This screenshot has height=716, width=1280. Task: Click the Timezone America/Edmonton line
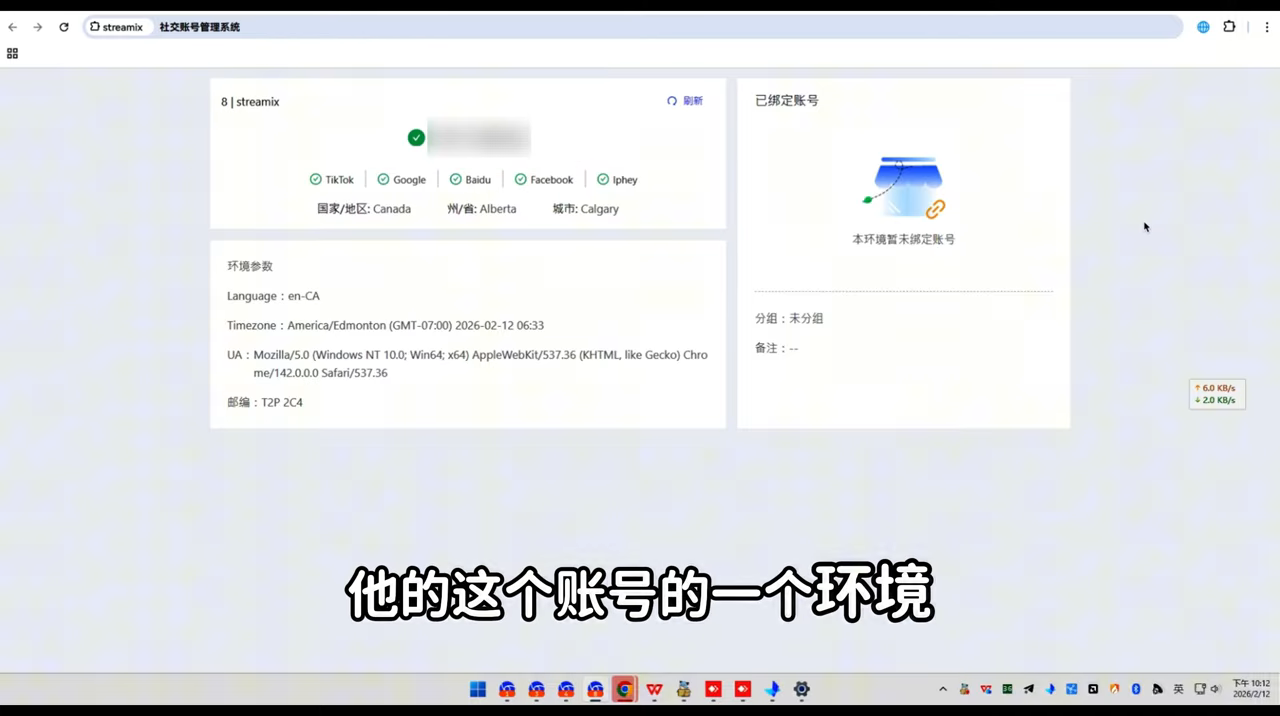[385, 325]
